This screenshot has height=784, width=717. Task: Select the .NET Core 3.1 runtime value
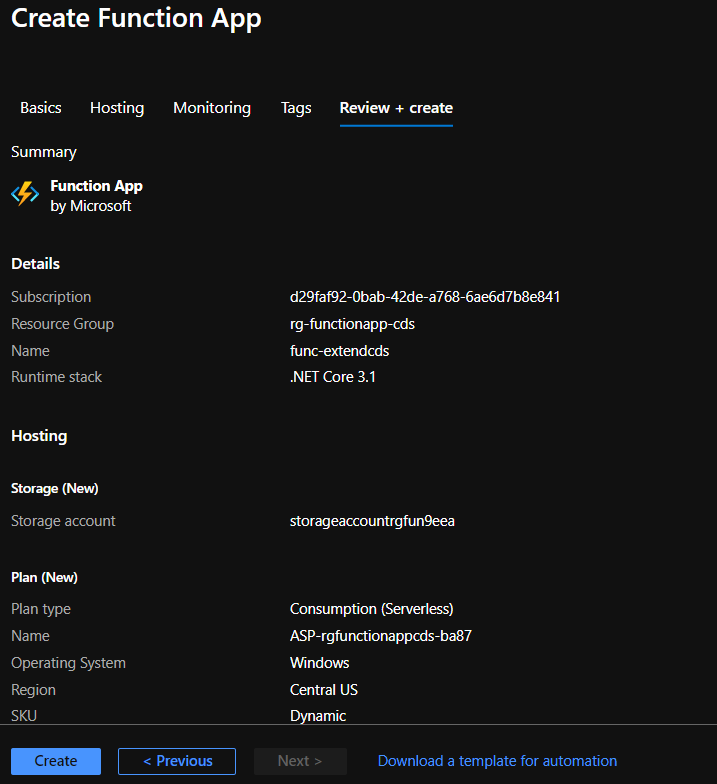(x=333, y=377)
